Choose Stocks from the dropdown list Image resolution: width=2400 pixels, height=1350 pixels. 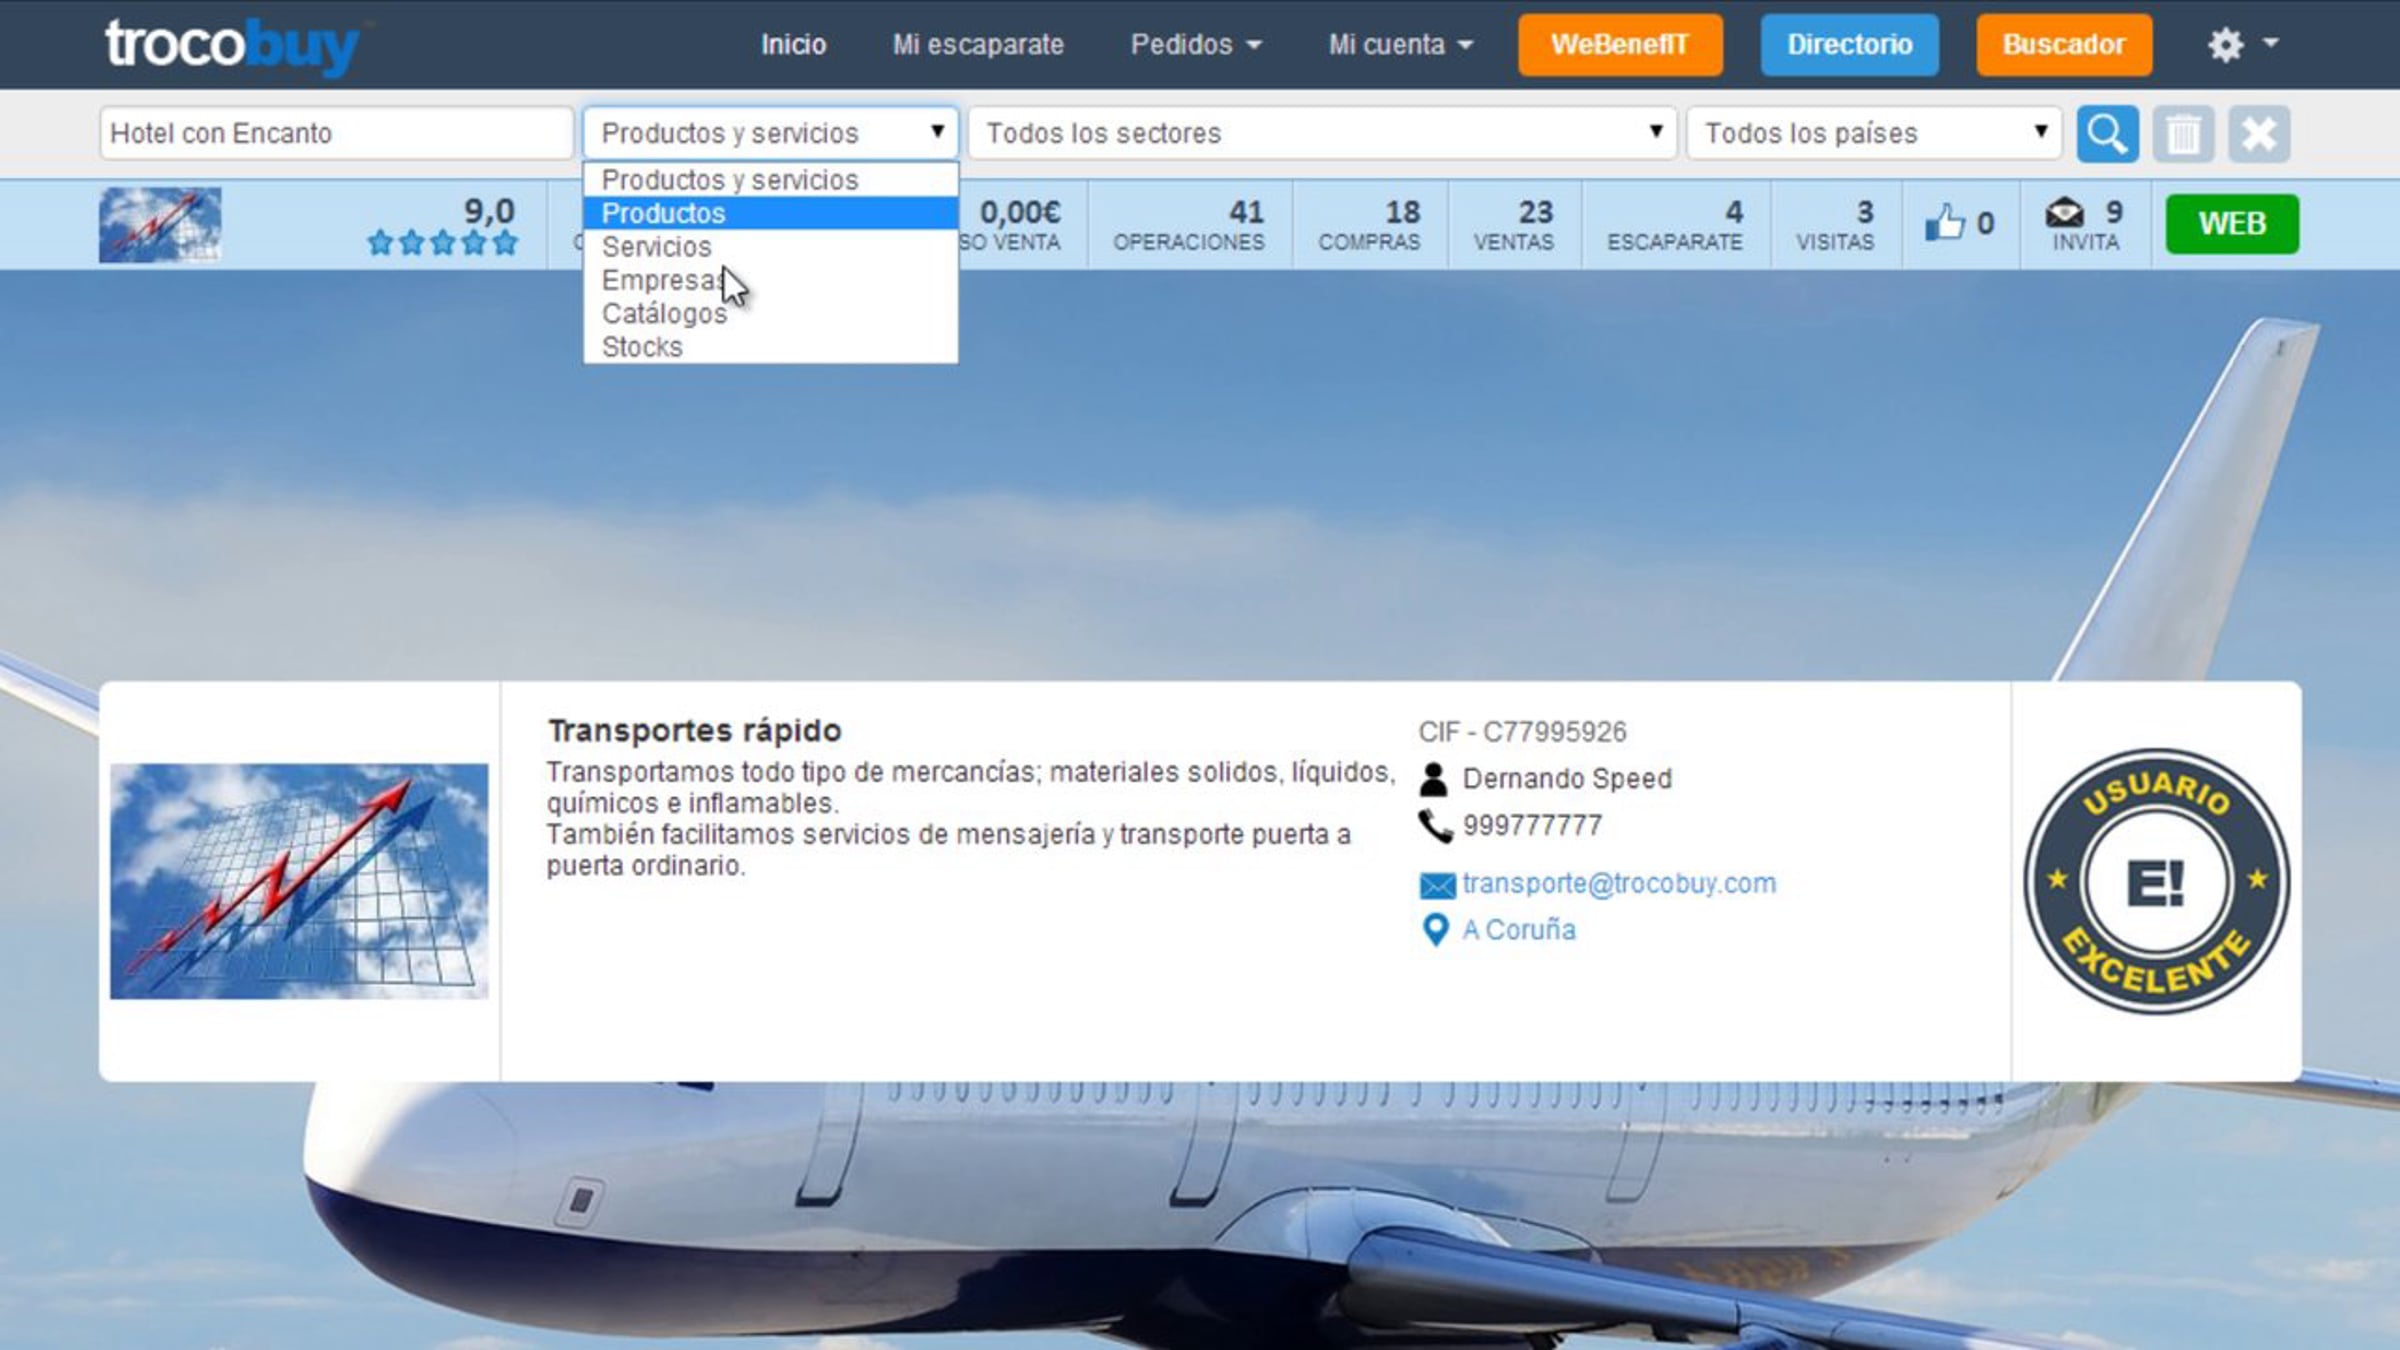642,347
